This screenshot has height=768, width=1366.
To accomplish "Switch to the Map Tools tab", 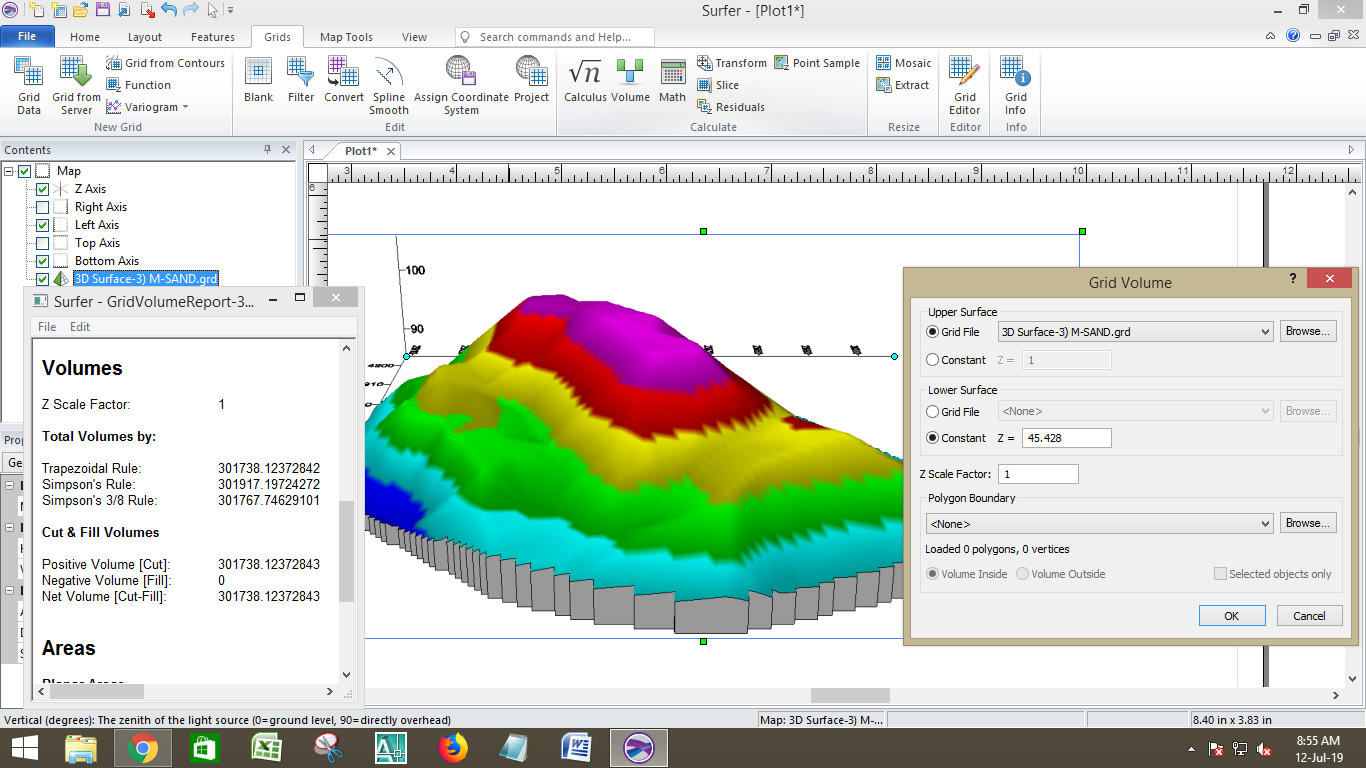I will point(346,37).
